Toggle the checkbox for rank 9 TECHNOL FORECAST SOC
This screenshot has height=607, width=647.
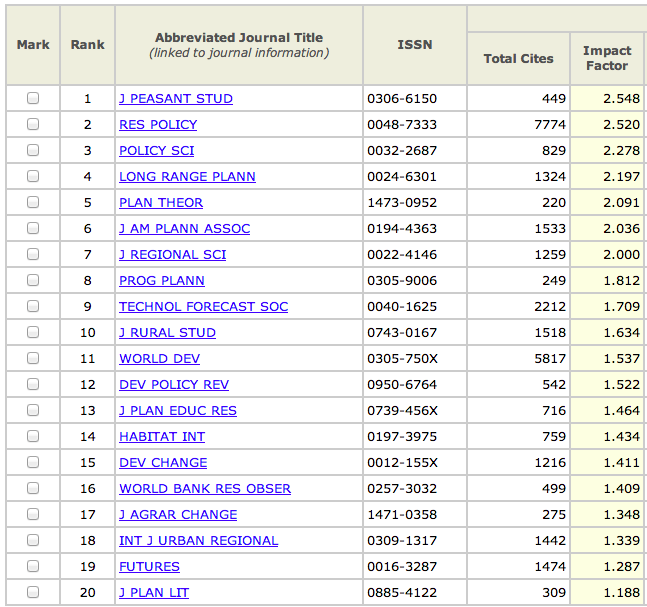[x=33, y=306]
